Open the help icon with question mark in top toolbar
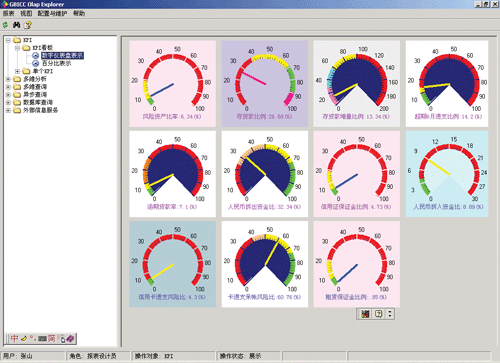The height and width of the screenshot is (363, 500). pos(28,25)
